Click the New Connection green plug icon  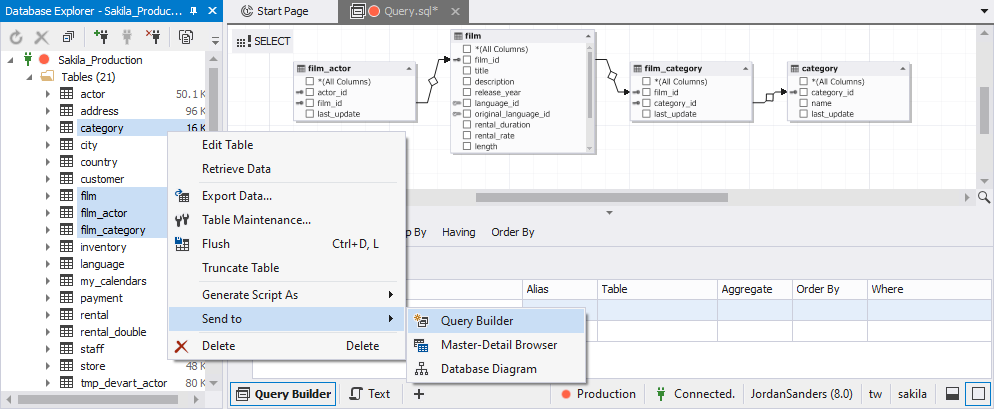(100, 38)
